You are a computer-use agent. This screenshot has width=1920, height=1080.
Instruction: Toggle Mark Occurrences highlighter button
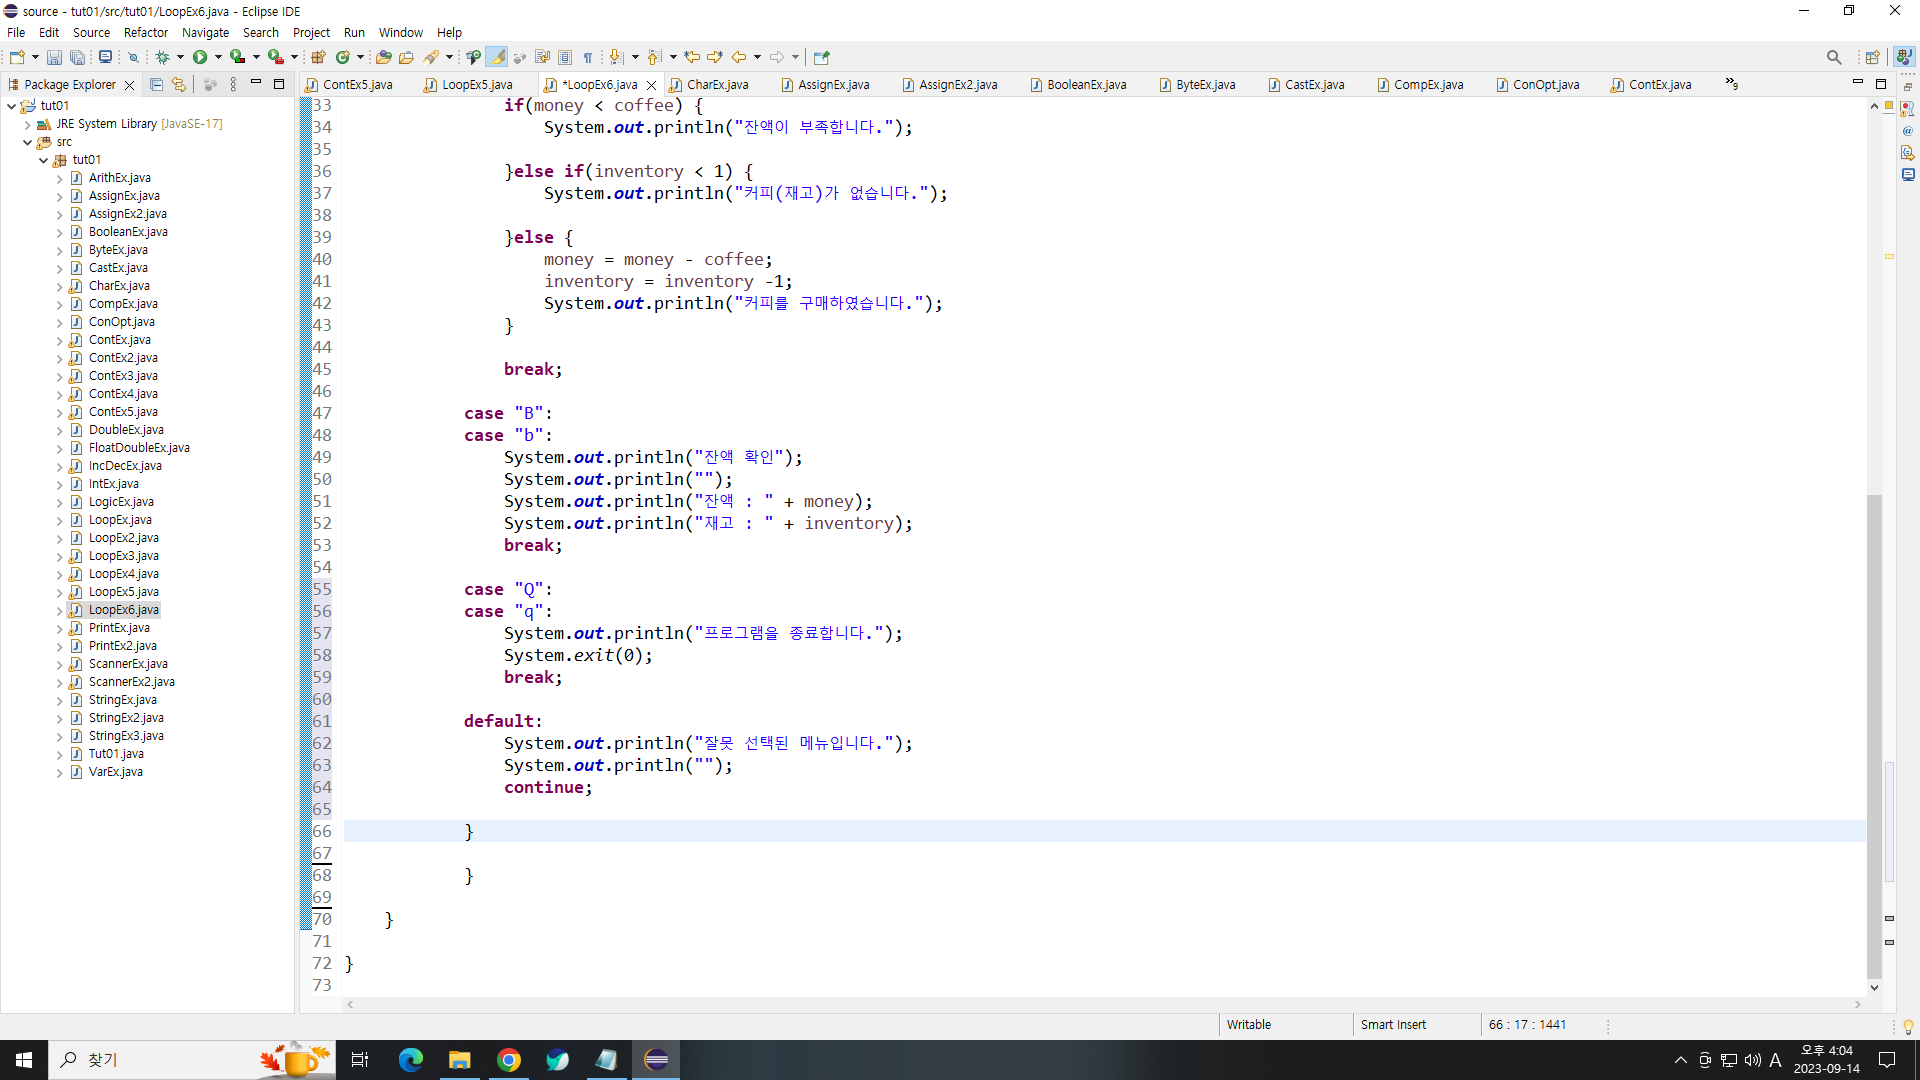click(x=497, y=57)
